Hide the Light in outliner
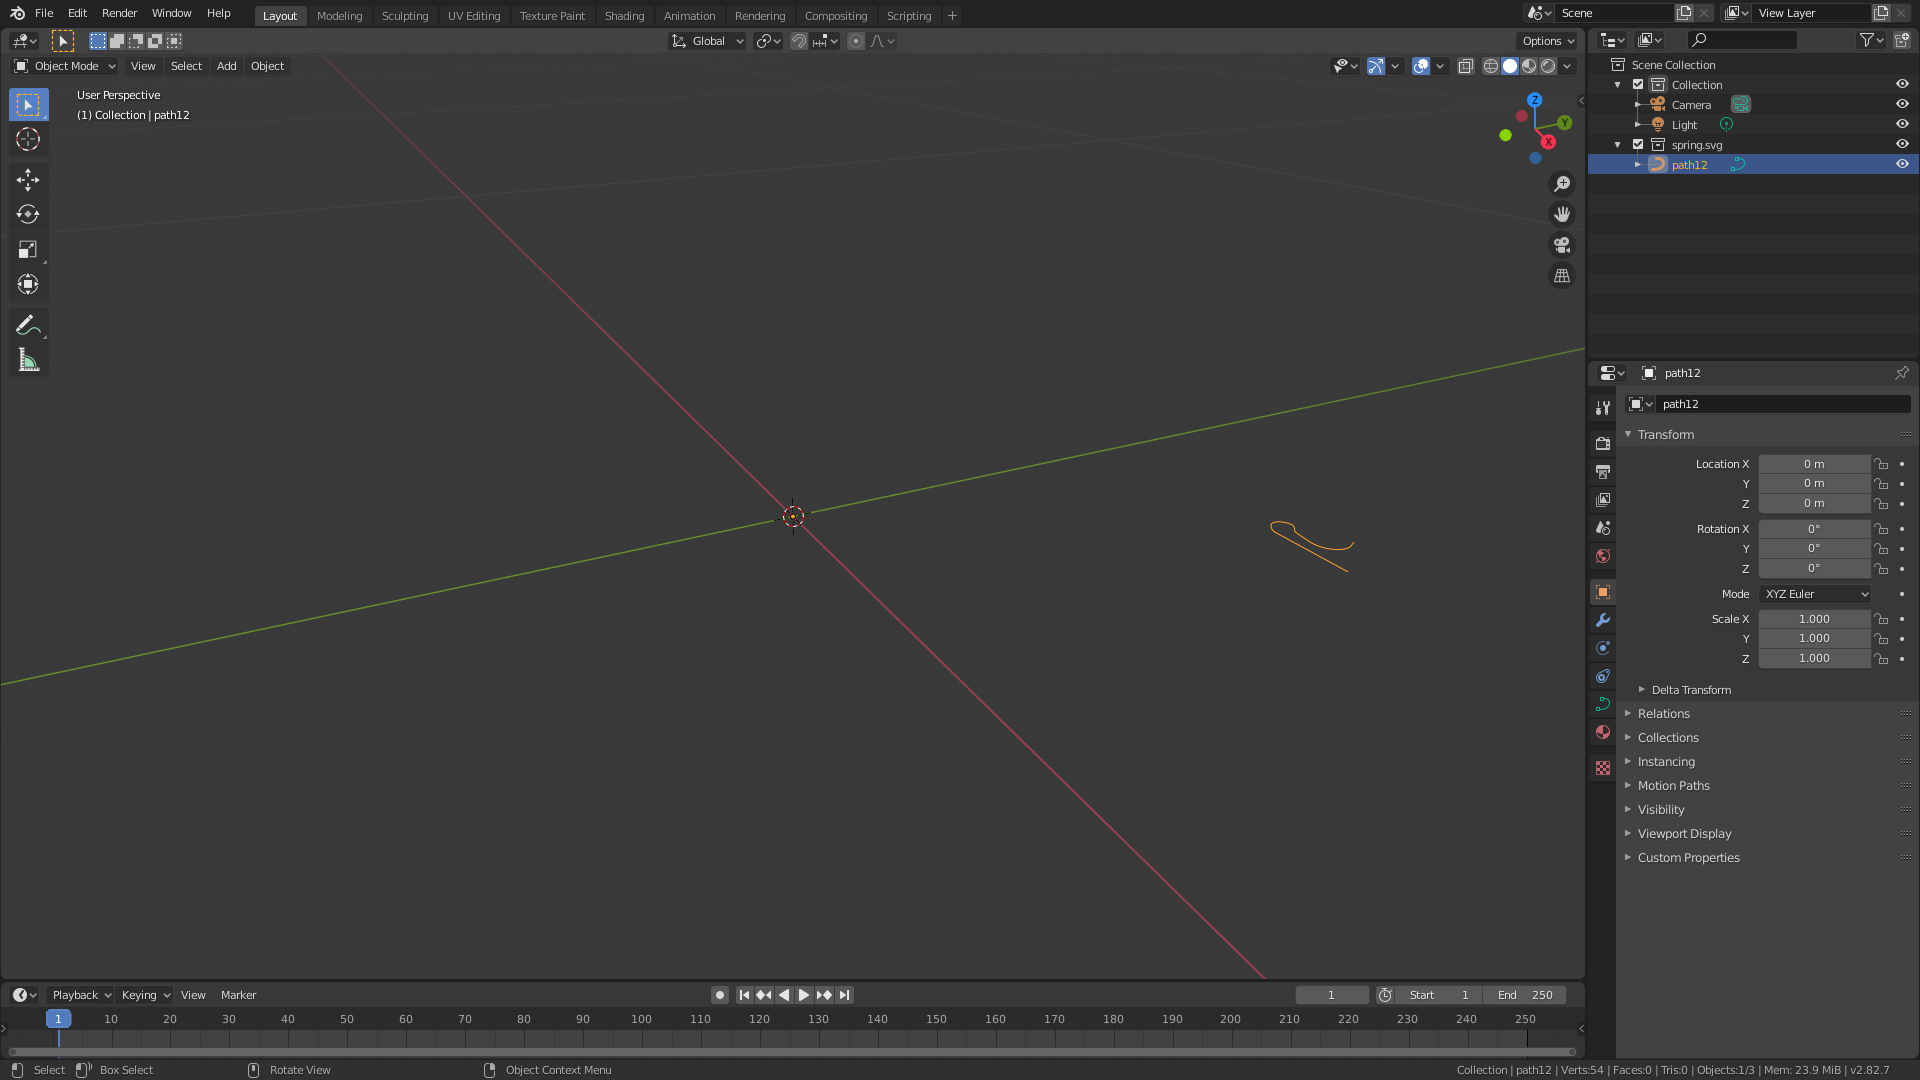 [x=1902, y=124]
